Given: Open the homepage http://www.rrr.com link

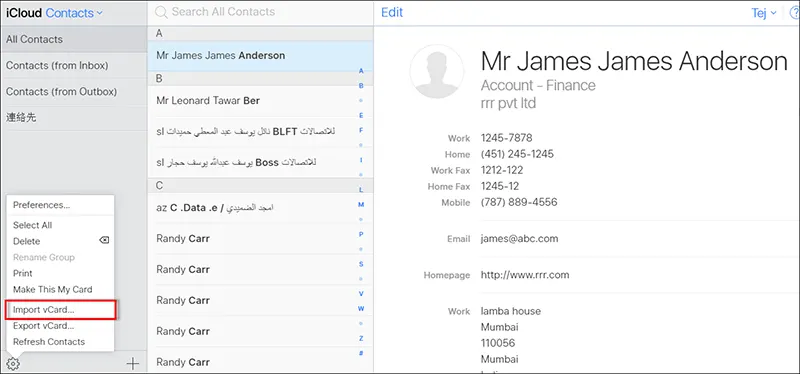Looking at the screenshot, I should click(x=525, y=275).
